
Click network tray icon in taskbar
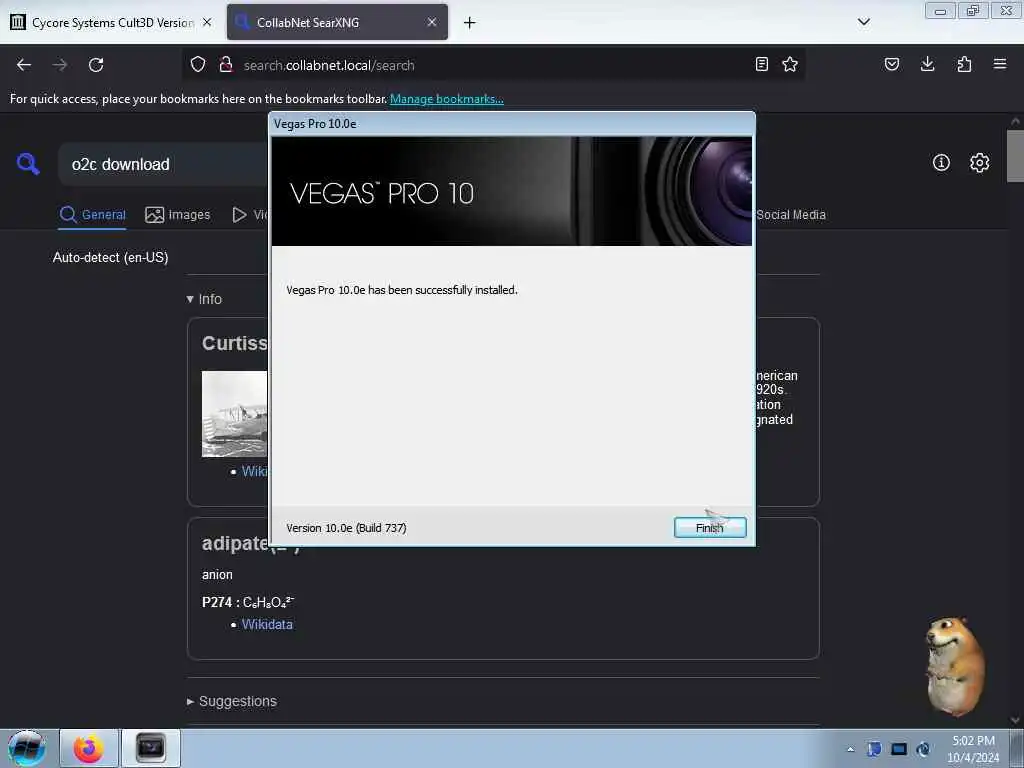click(899, 749)
